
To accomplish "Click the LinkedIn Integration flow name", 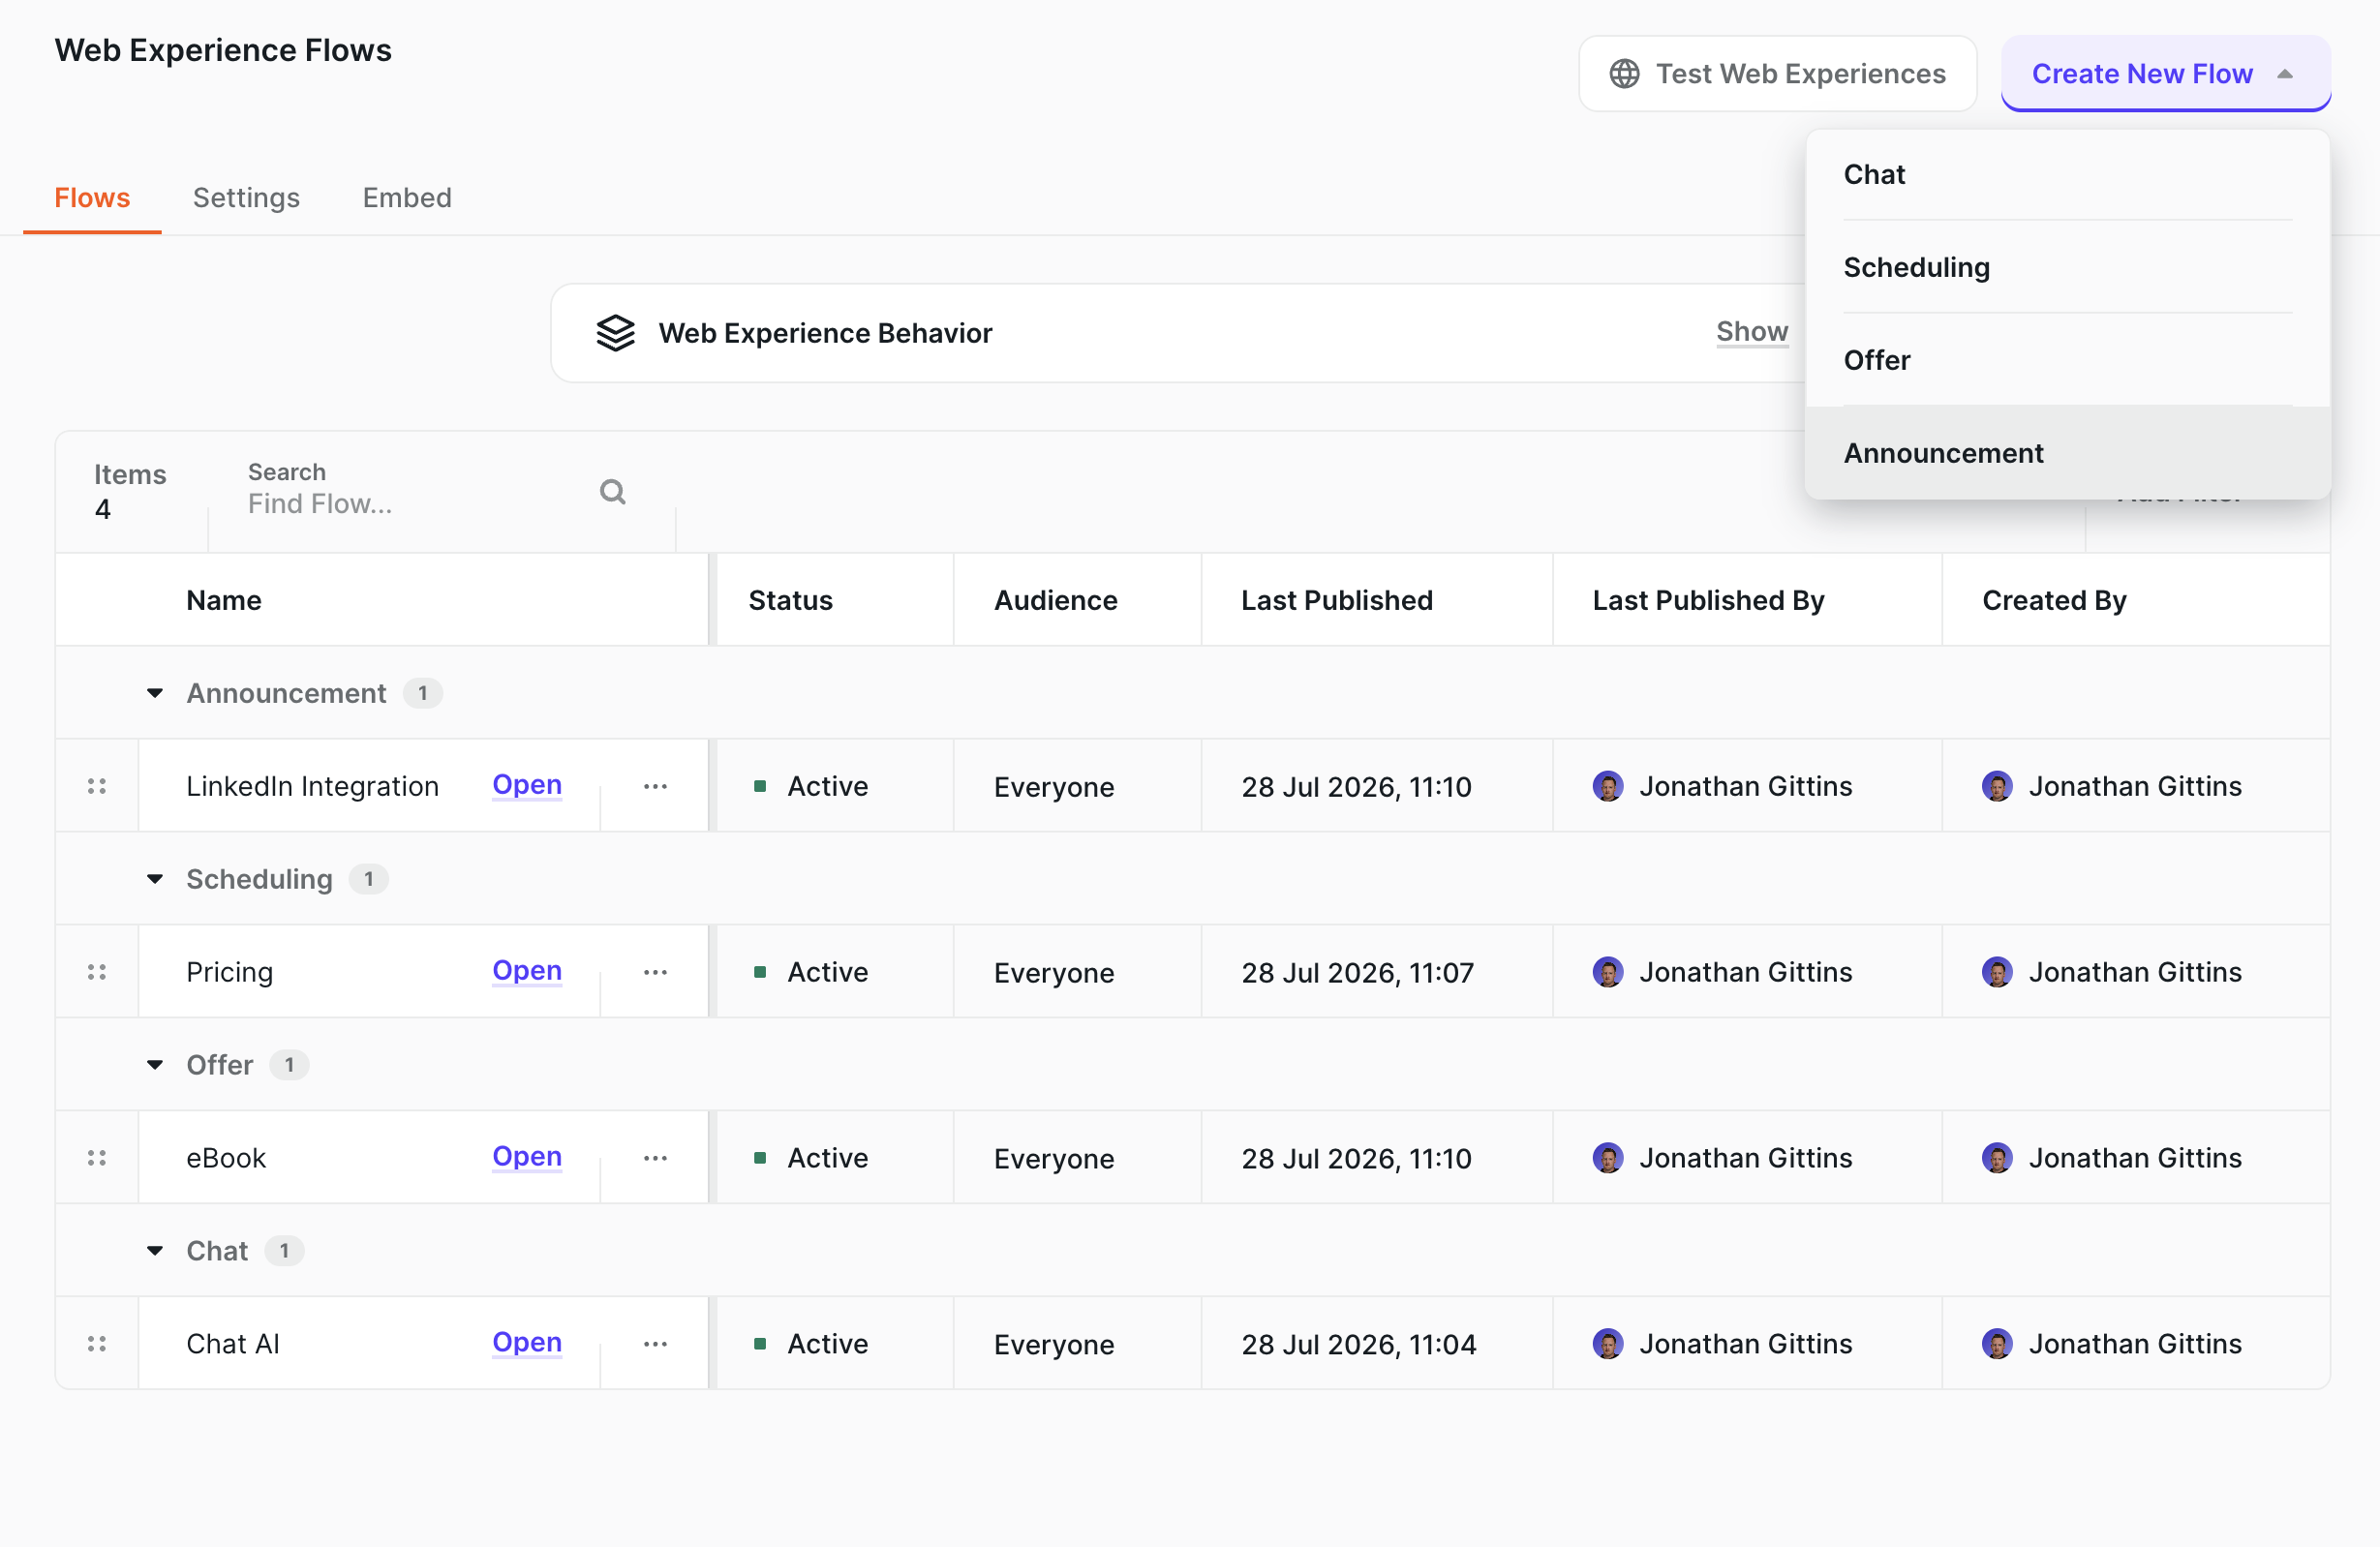I will point(312,786).
